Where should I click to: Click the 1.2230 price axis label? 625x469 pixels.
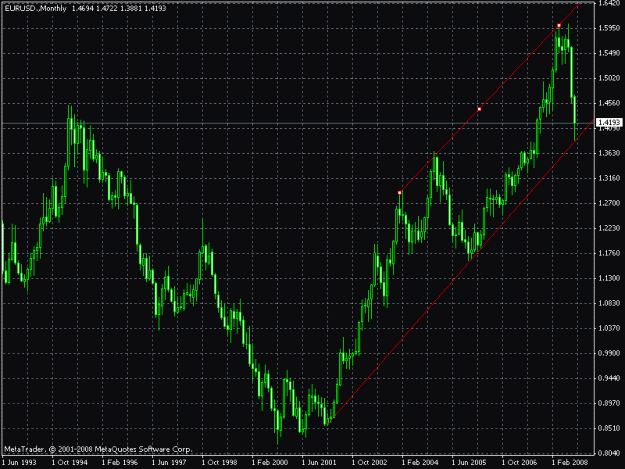click(609, 229)
